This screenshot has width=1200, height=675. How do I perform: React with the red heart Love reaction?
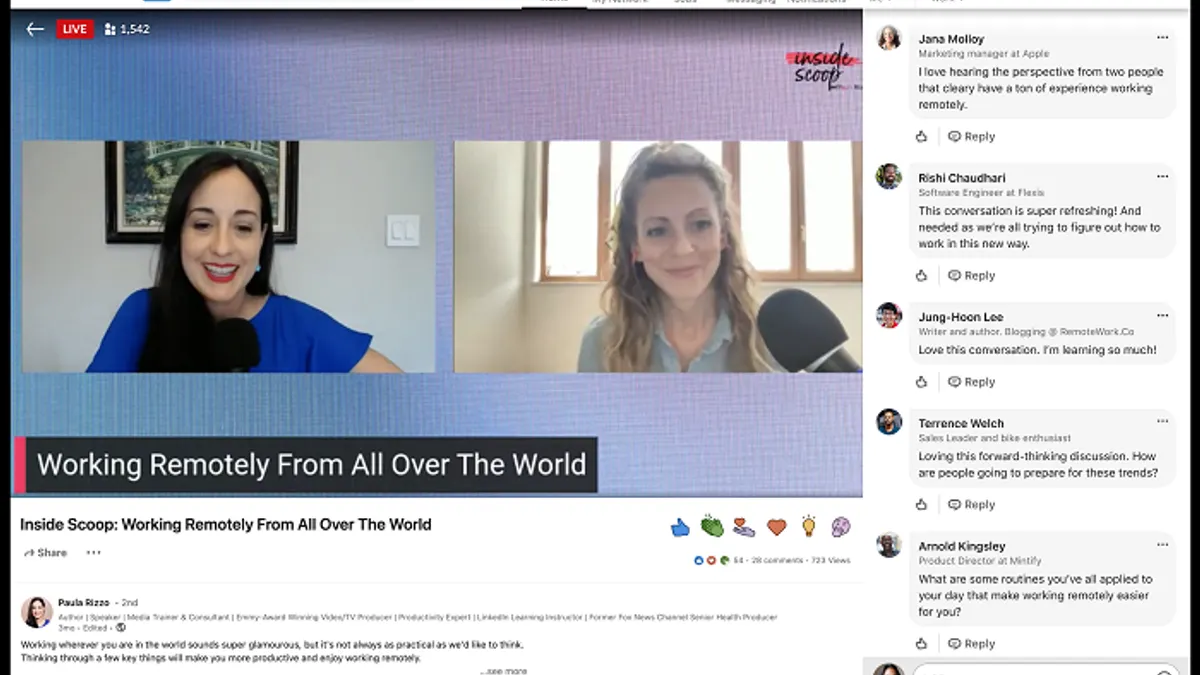(777, 527)
